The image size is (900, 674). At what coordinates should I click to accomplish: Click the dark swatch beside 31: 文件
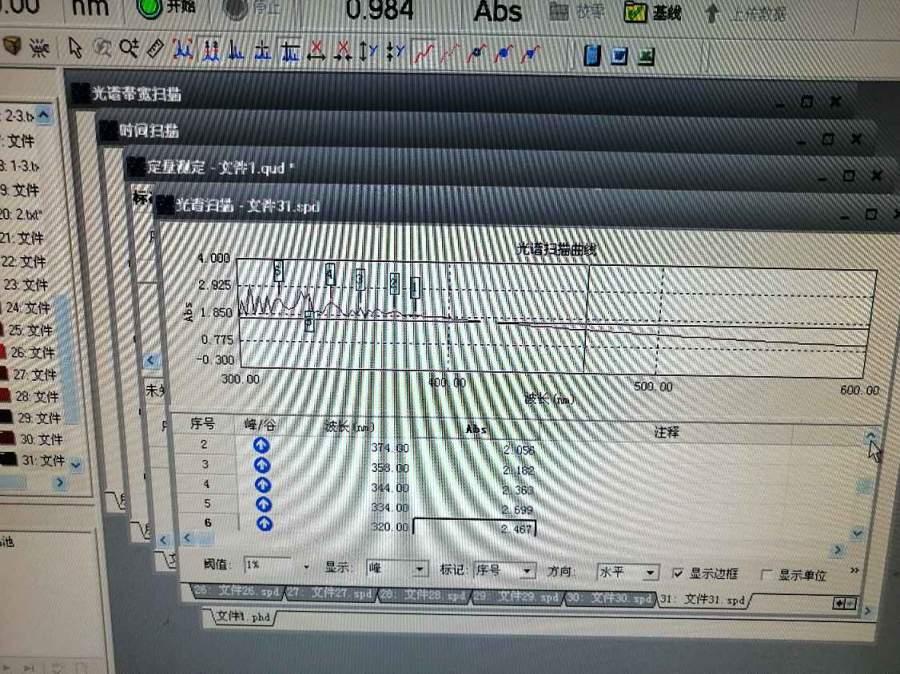click(x=8, y=459)
